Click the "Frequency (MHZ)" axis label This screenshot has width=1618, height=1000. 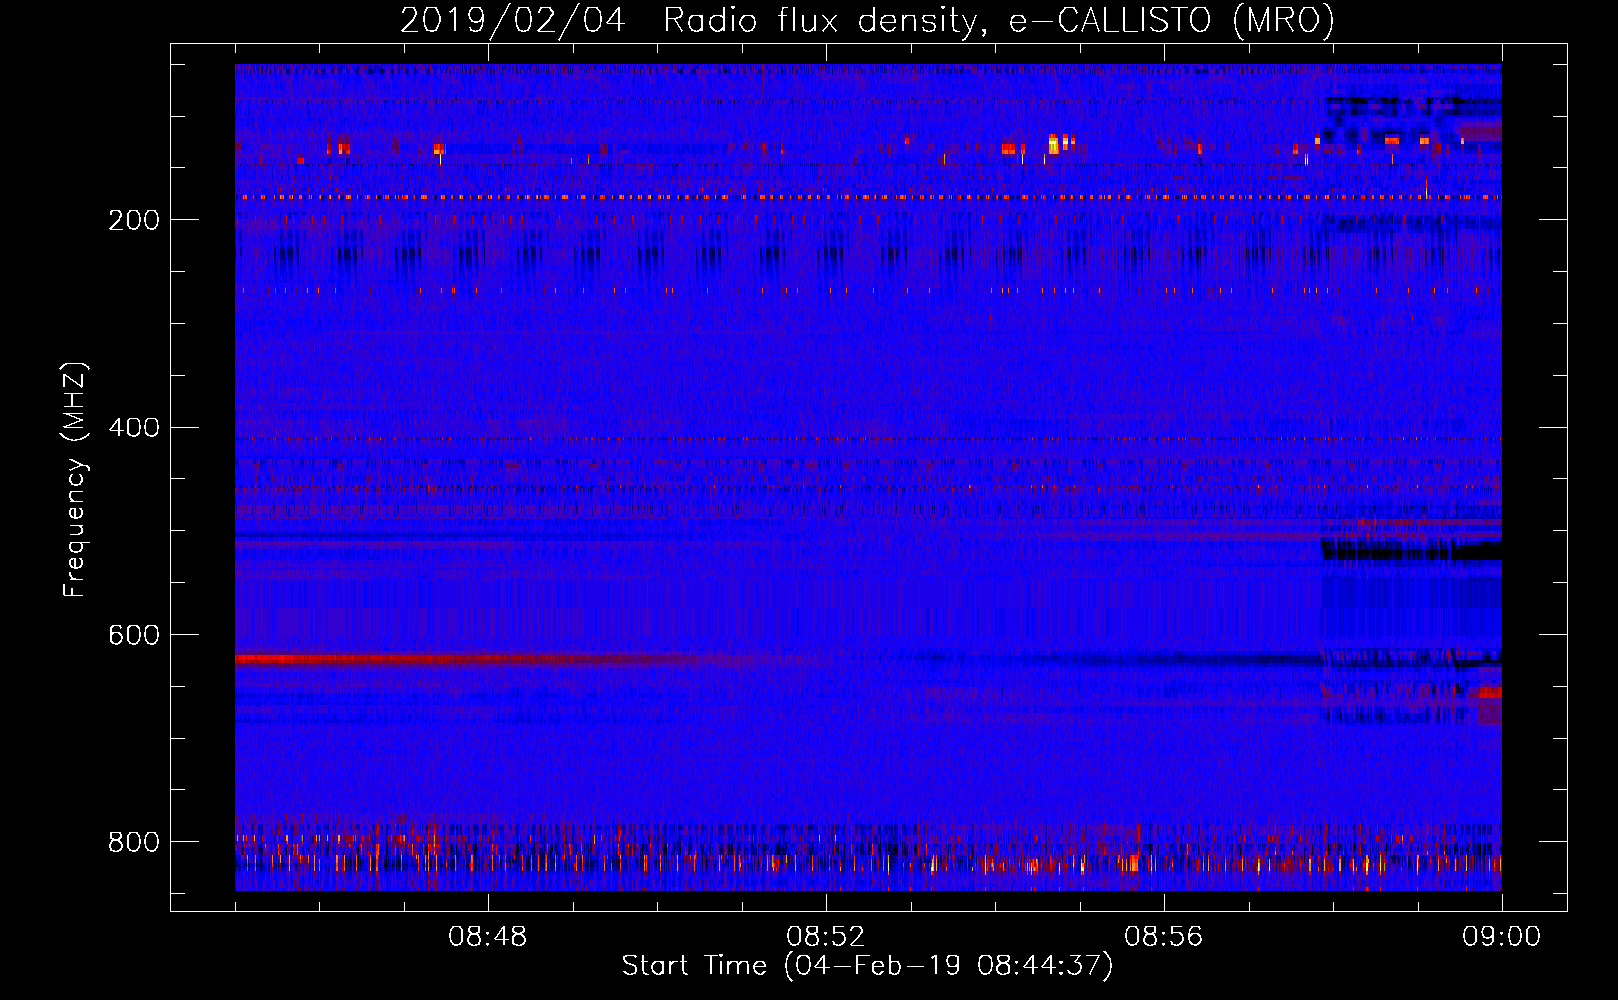(x=75, y=480)
